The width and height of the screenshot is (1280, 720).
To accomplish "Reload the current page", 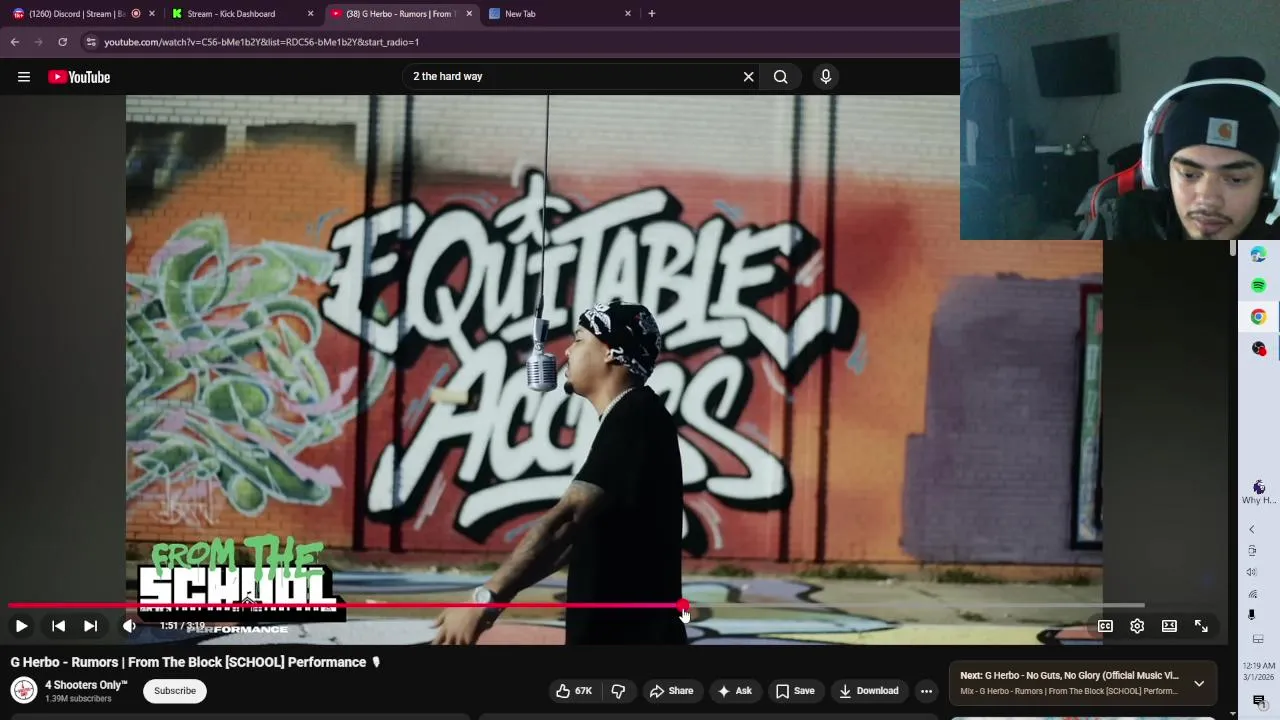I will point(62,42).
